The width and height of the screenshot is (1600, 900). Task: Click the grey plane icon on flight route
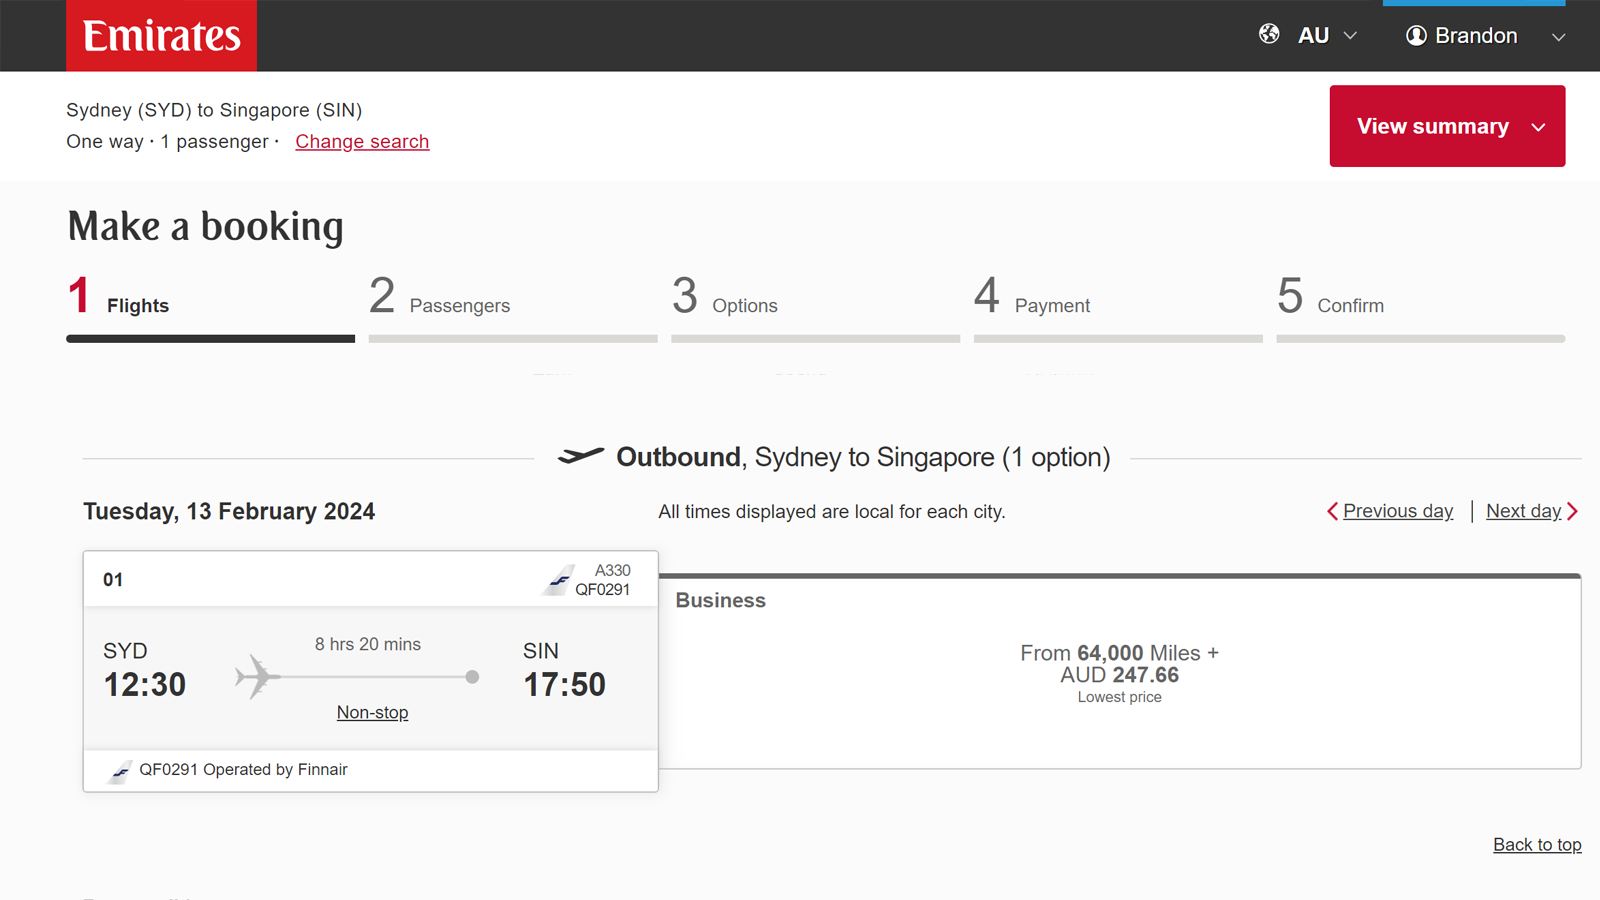[257, 677]
